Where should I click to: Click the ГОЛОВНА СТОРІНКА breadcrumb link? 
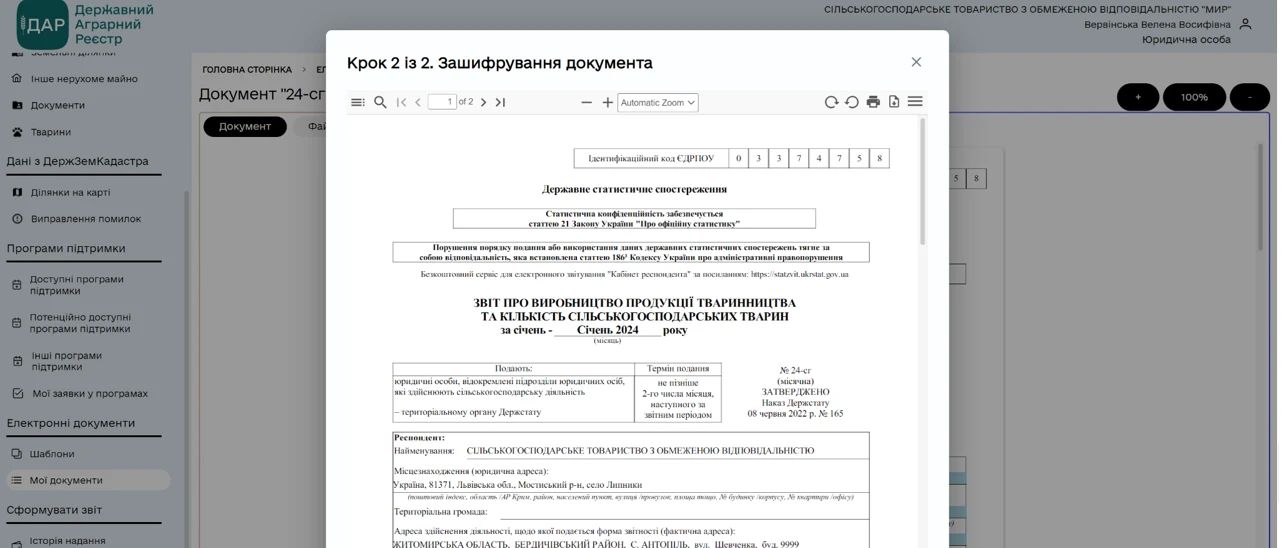248,70
